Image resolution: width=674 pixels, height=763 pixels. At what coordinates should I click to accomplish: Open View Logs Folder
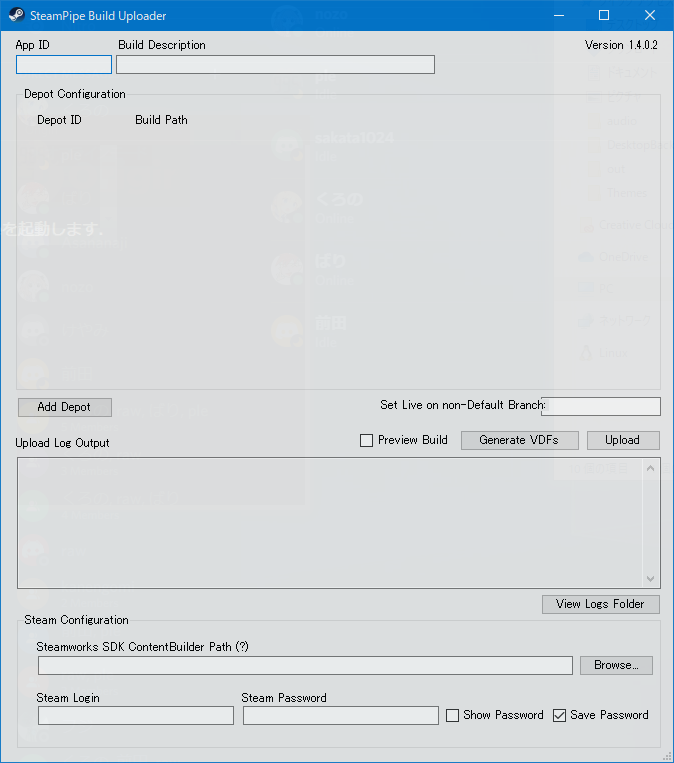pyautogui.click(x=601, y=604)
